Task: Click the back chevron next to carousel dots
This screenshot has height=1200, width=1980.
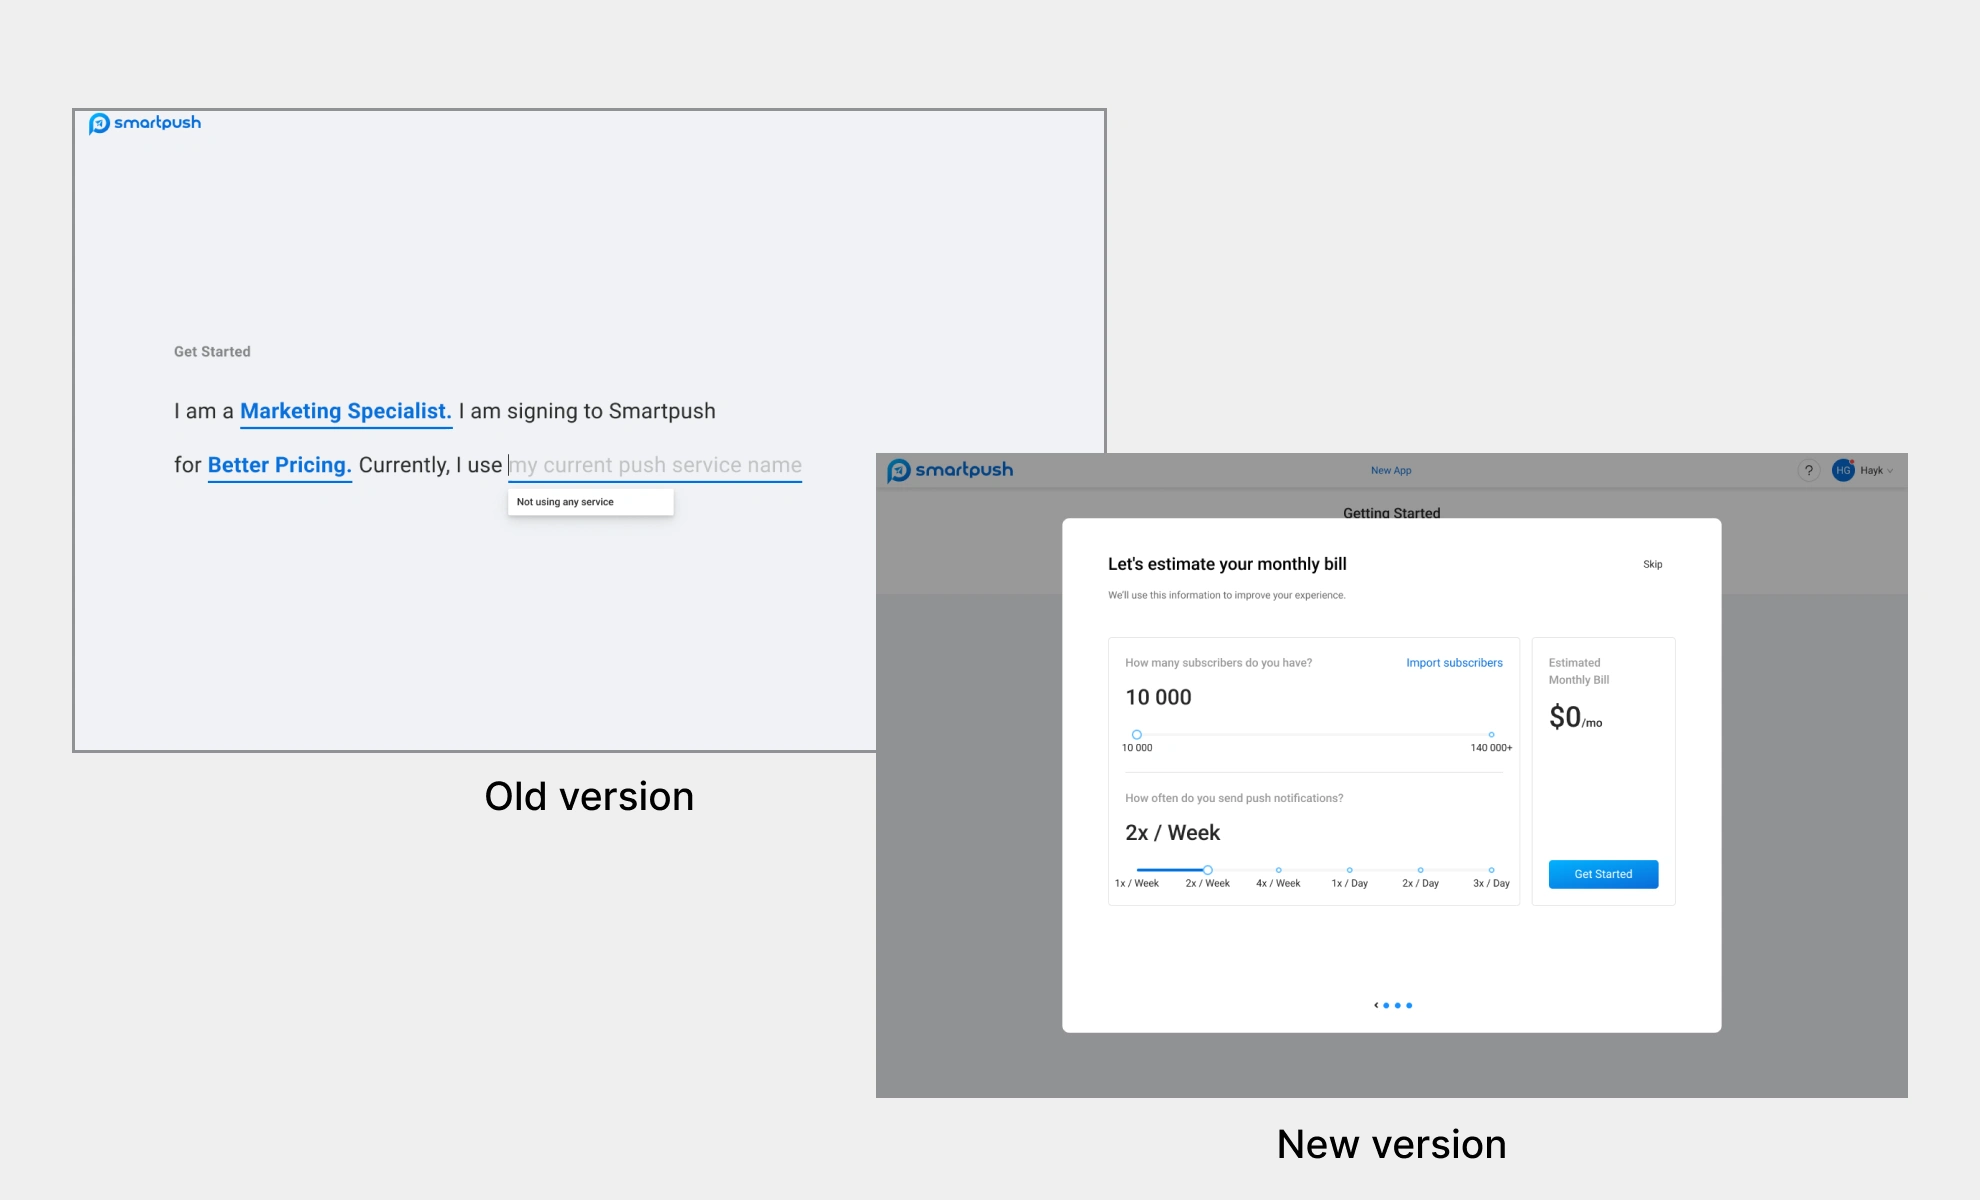Action: 1376,1005
